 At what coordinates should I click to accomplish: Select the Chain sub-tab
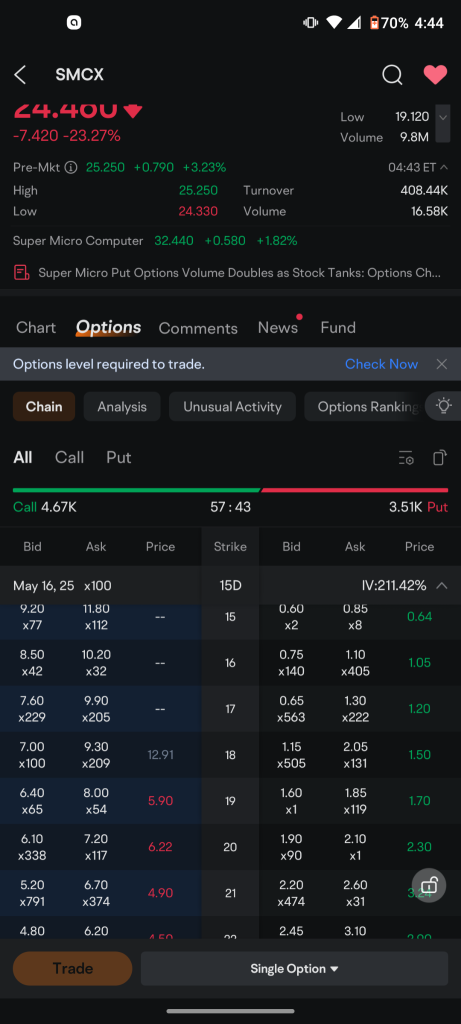click(44, 406)
